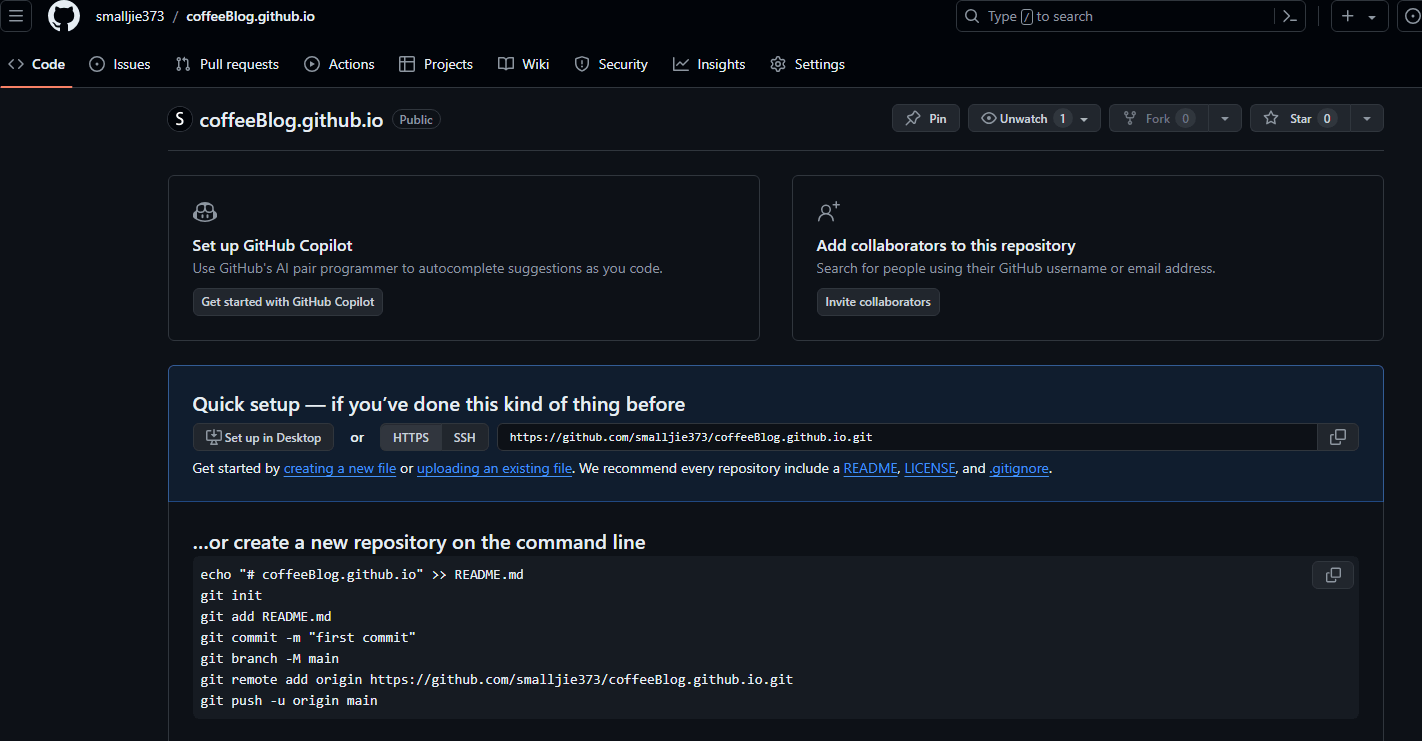
Task: Click Set up in Desktop
Action: 263,437
